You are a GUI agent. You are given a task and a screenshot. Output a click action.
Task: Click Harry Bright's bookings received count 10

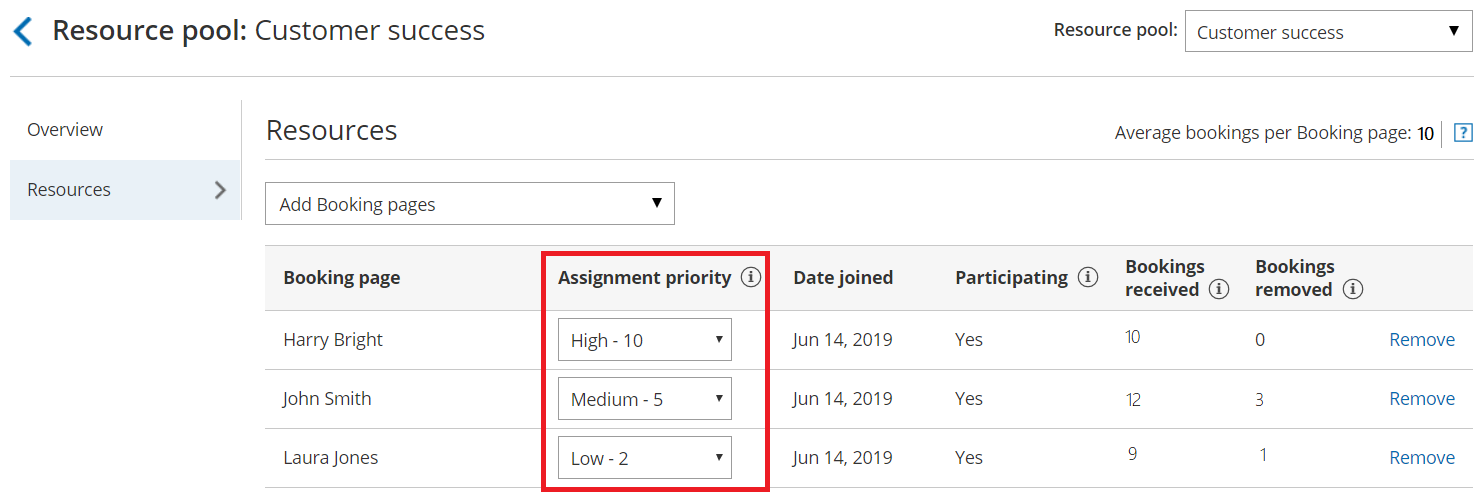click(1132, 337)
